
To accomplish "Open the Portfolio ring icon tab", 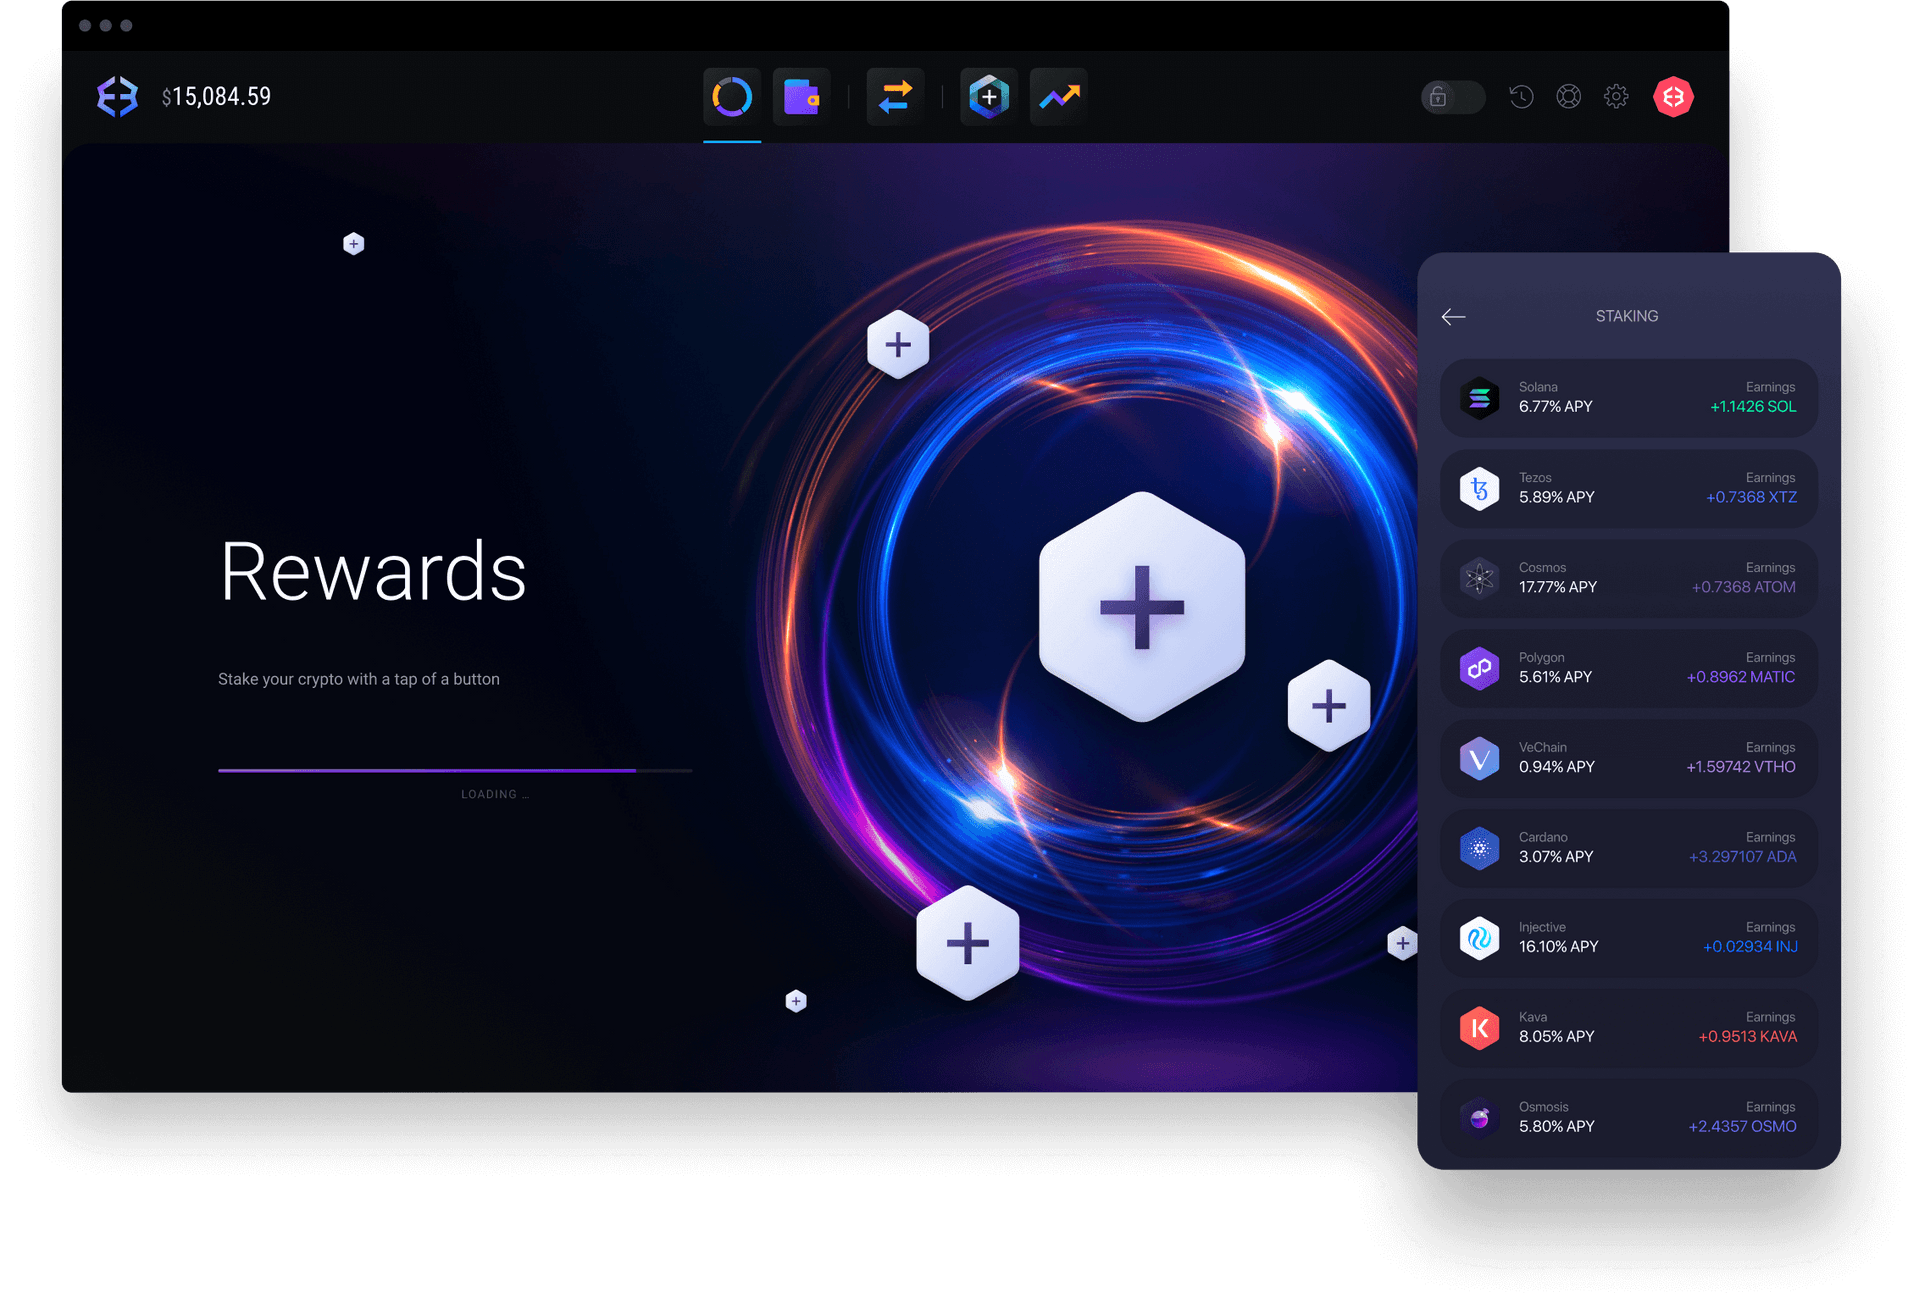I will click(x=732, y=97).
